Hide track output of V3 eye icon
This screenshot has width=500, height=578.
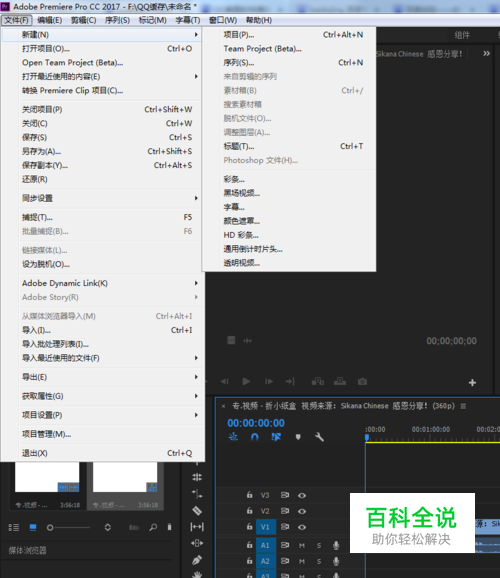(302, 495)
